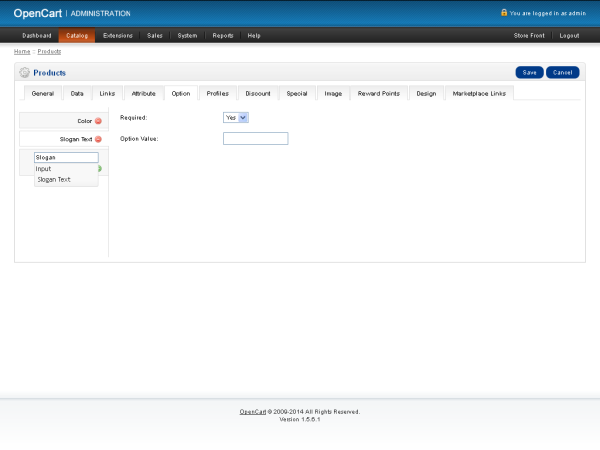Focus the Option Value text field
This screenshot has height=450, width=600.
click(255, 139)
